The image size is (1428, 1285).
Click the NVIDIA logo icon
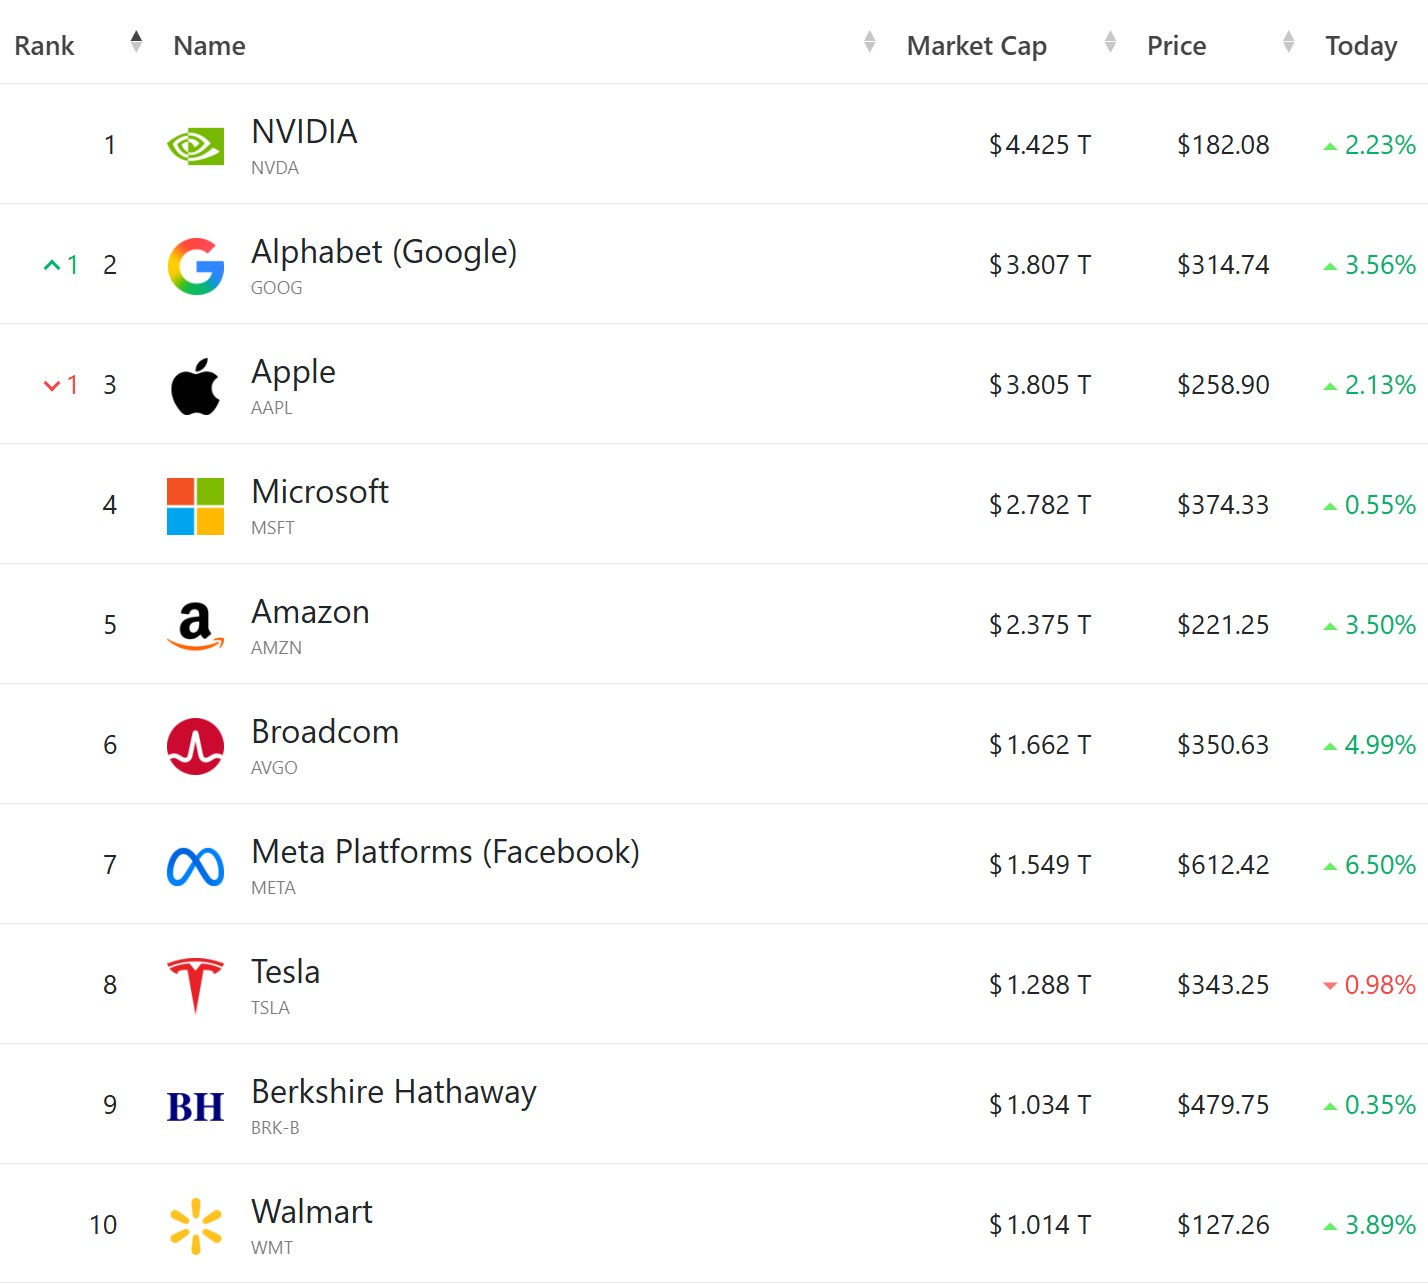coord(195,146)
